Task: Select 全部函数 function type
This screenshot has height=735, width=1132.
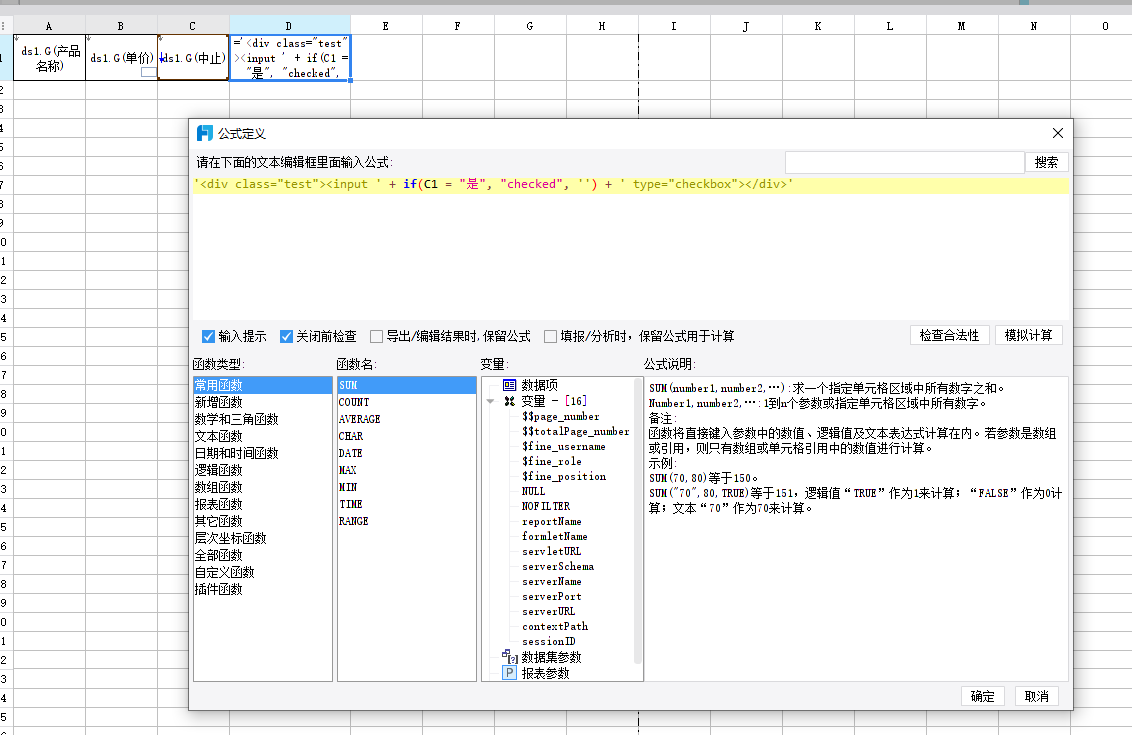Action: click(x=263, y=555)
